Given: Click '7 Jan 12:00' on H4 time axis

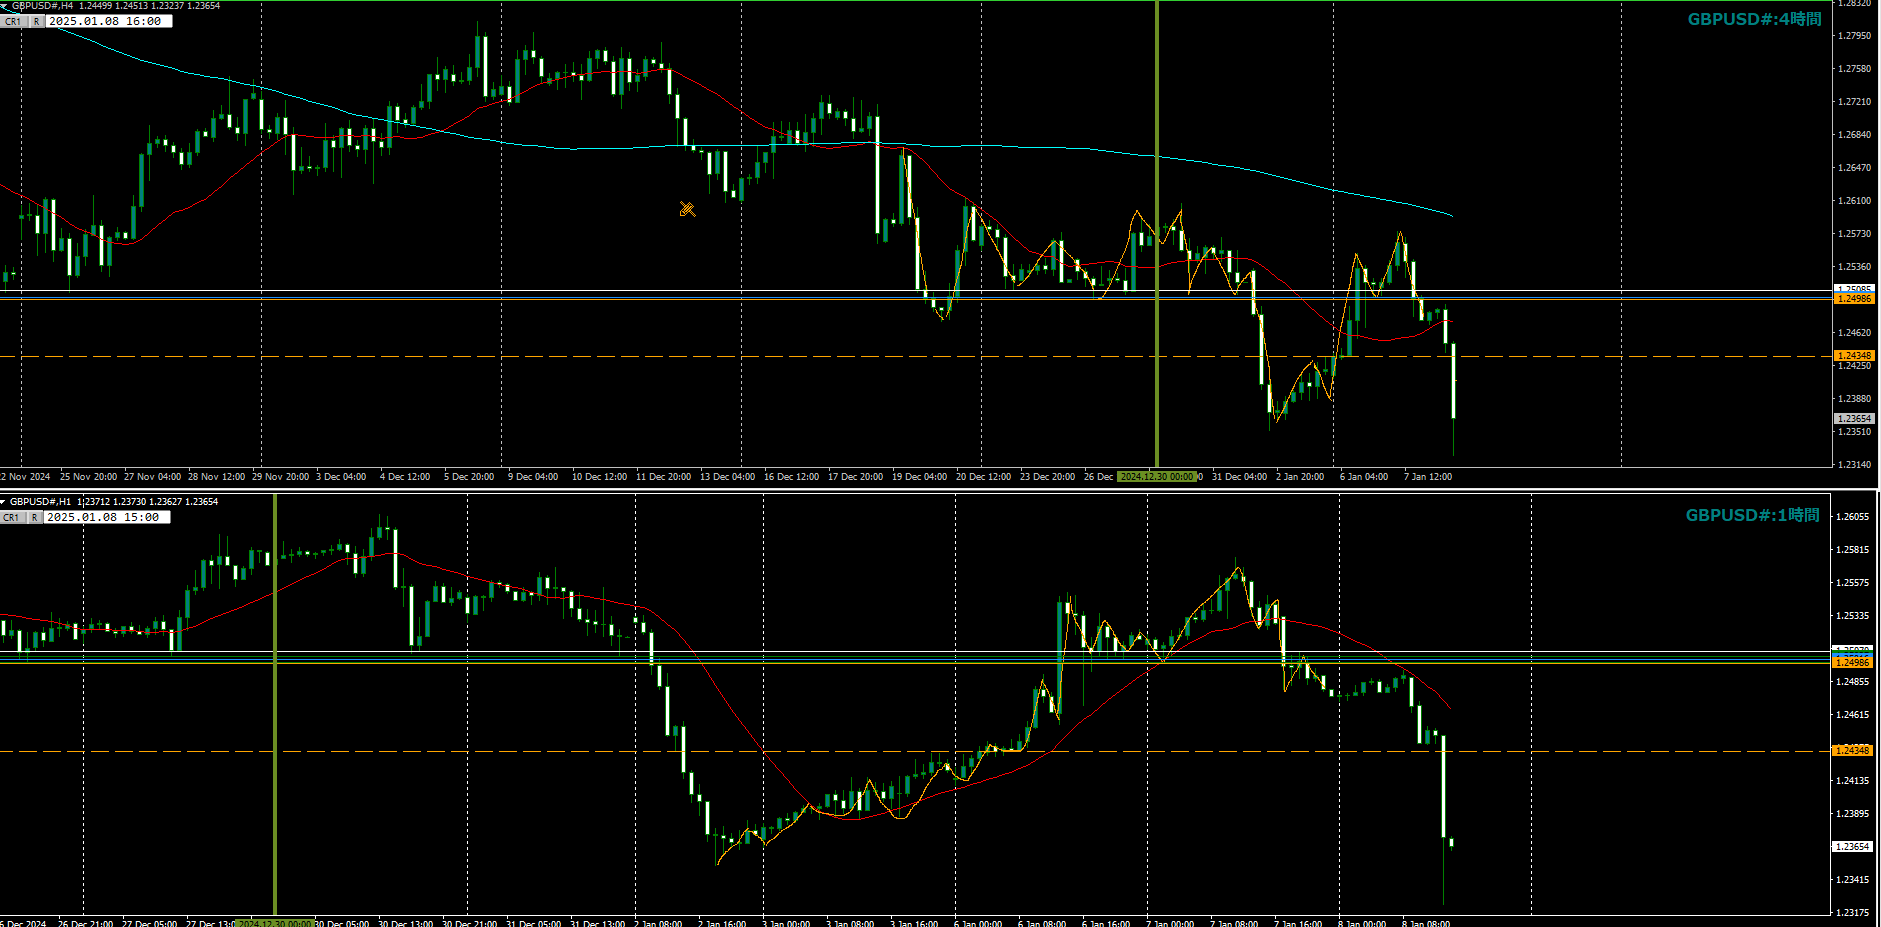Looking at the screenshot, I should pyautogui.click(x=1428, y=477).
